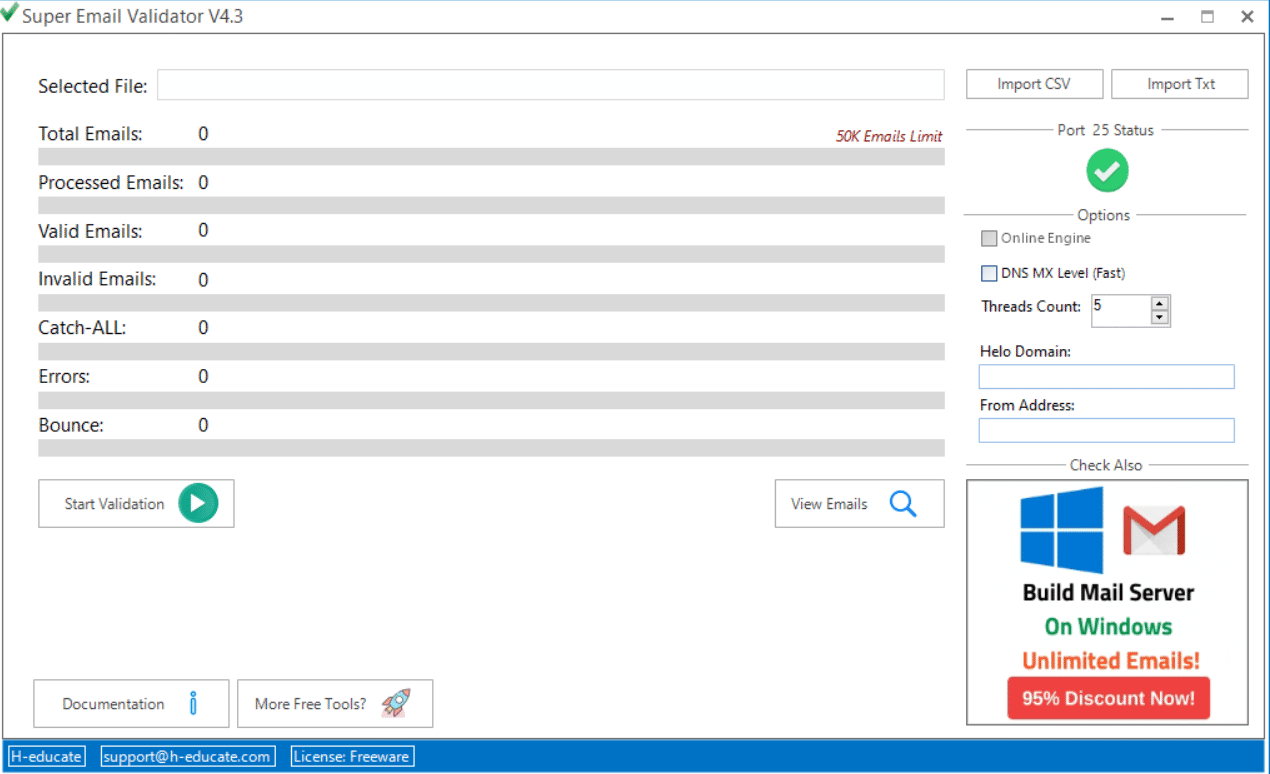This screenshot has height=774, width=1270.
Task: Click the License: Freeware status entry
Action: tap(351, 756)
